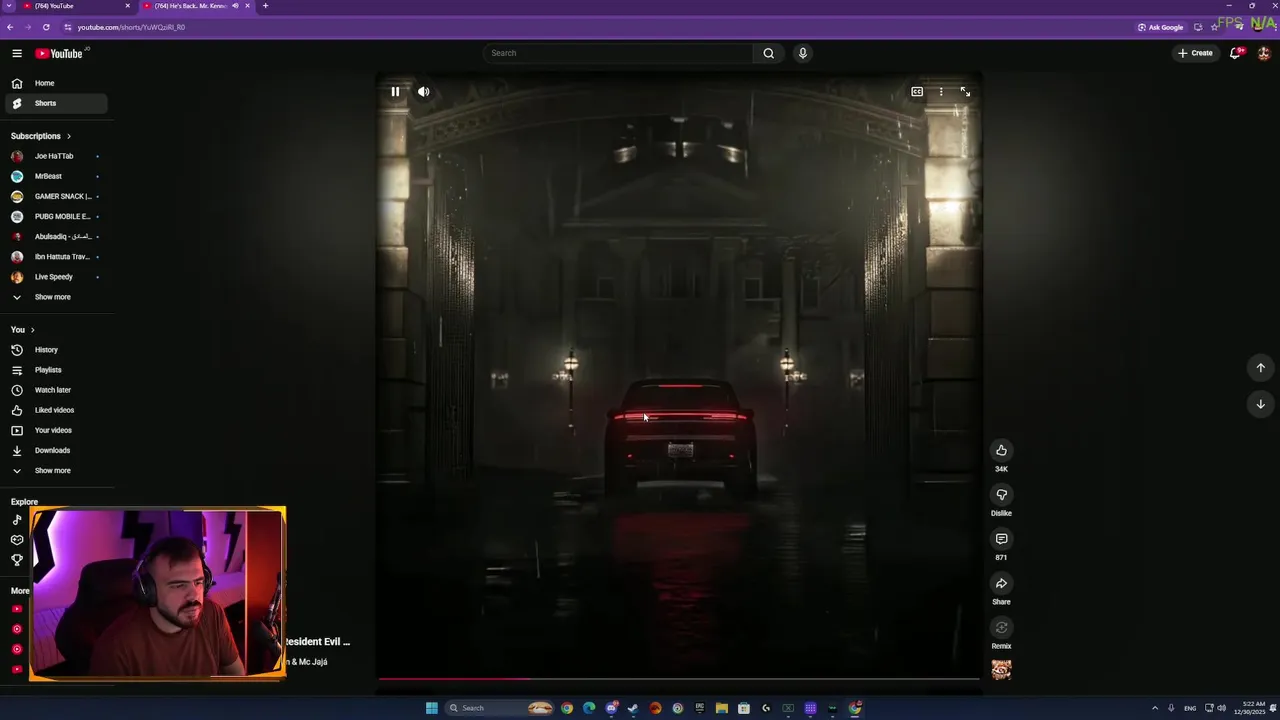1280x720 pixels.
Task: Expand the Subscriptions section
Action: [x=41, y=136]
